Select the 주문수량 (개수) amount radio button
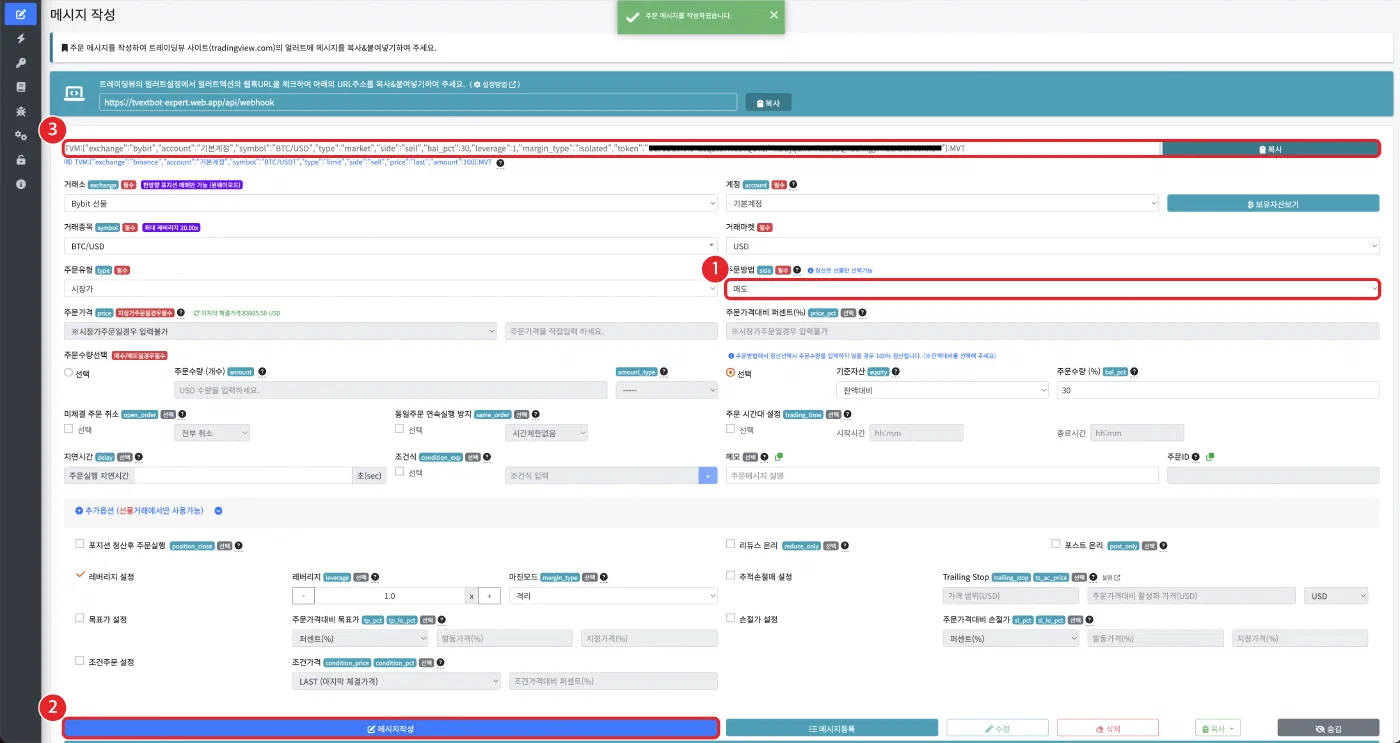Screen dimensions: 1400x743 point(68,373)
